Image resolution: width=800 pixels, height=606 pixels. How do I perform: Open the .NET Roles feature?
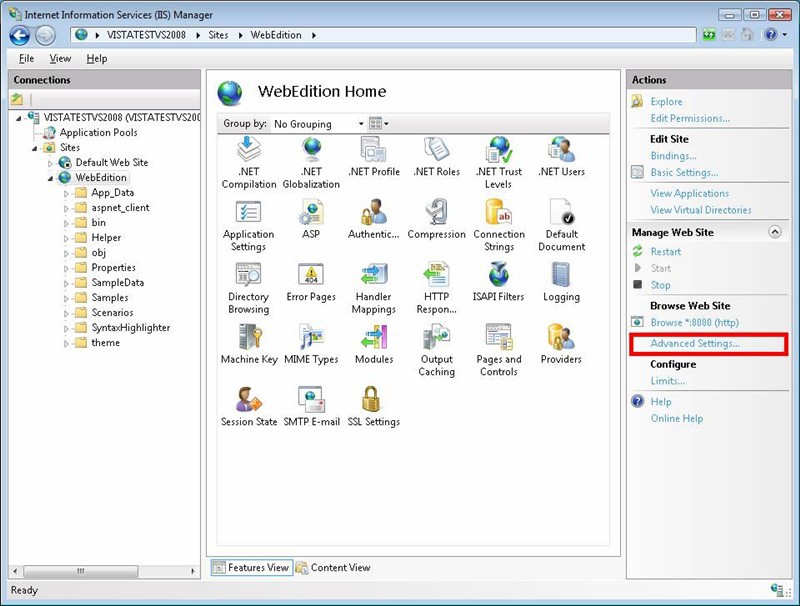pyautogui.click(x=437, y=156)
